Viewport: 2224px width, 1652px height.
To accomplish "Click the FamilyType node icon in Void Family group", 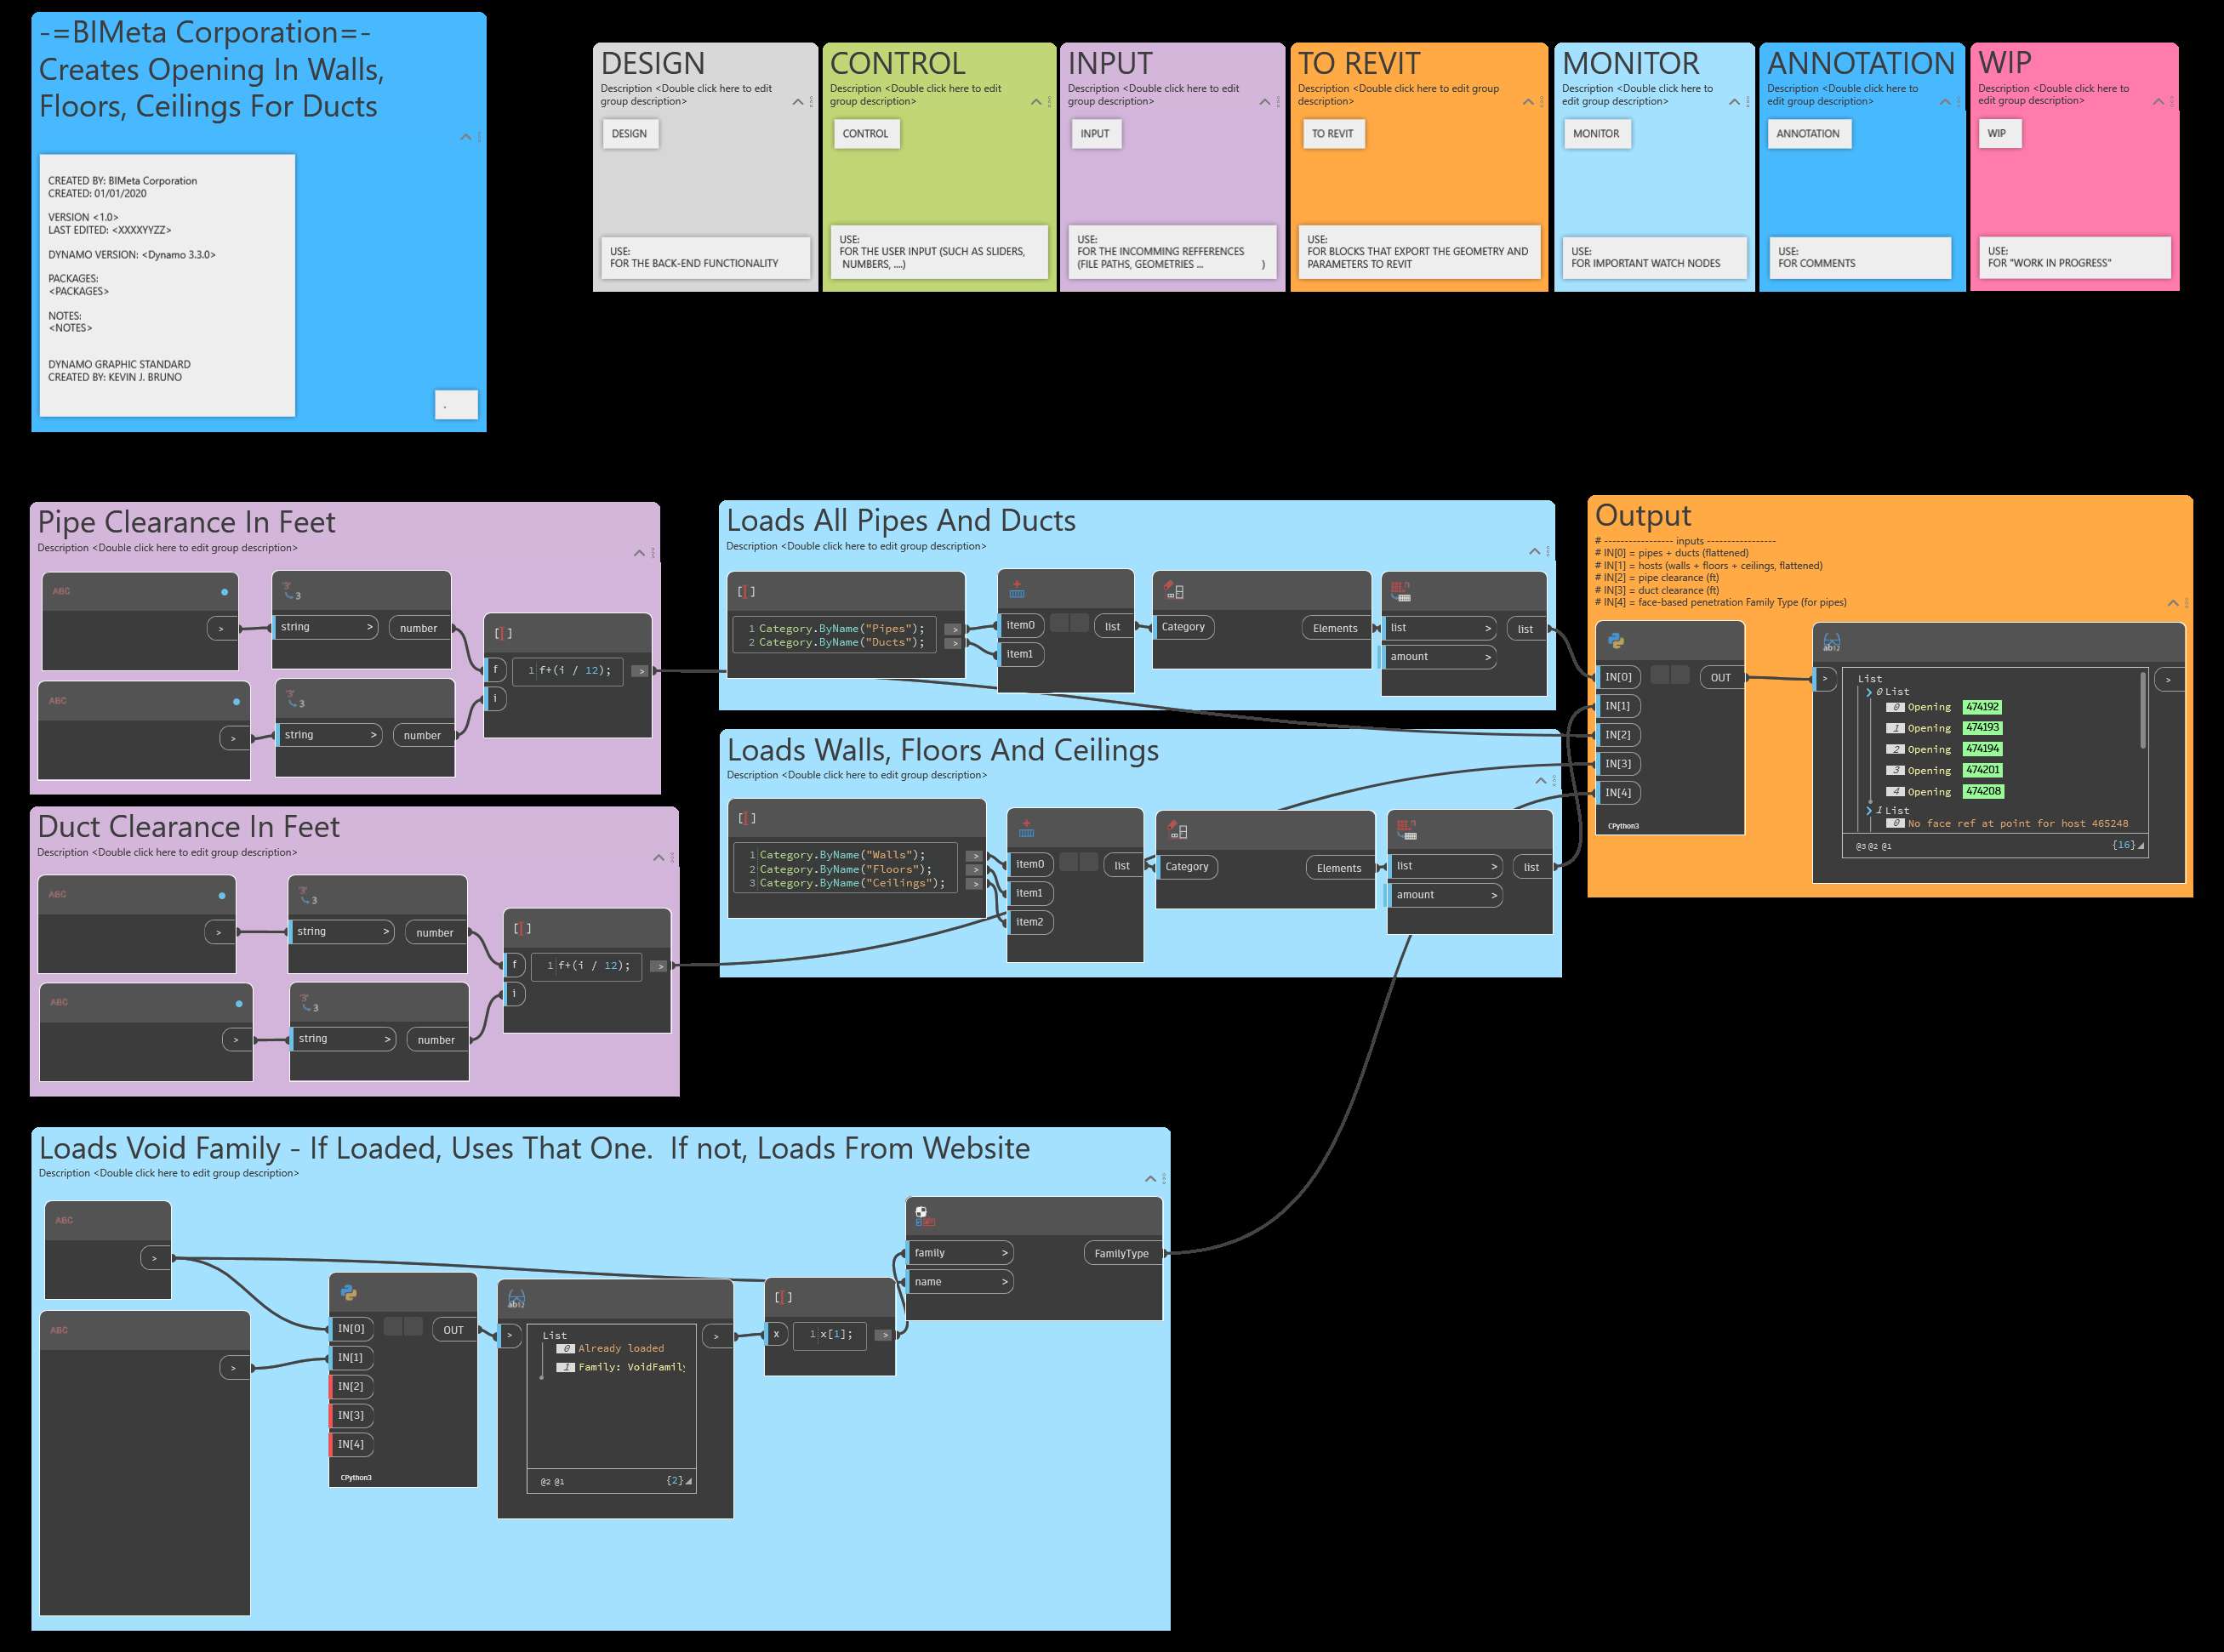I will [923, 1216].
